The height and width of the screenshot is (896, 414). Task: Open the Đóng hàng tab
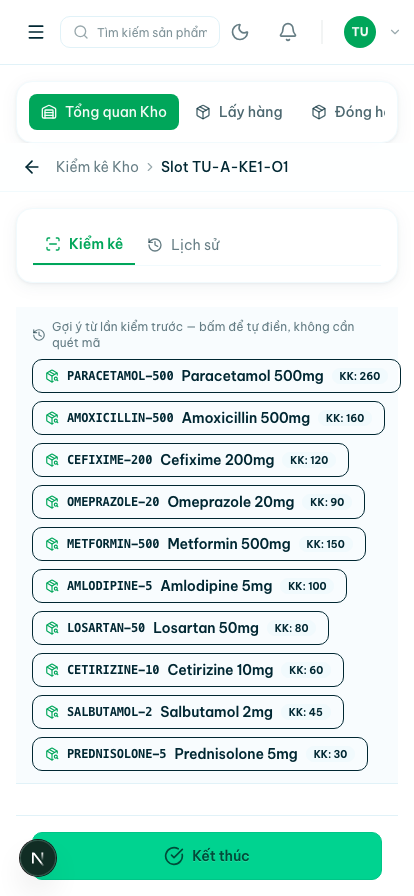click(348, 112)
